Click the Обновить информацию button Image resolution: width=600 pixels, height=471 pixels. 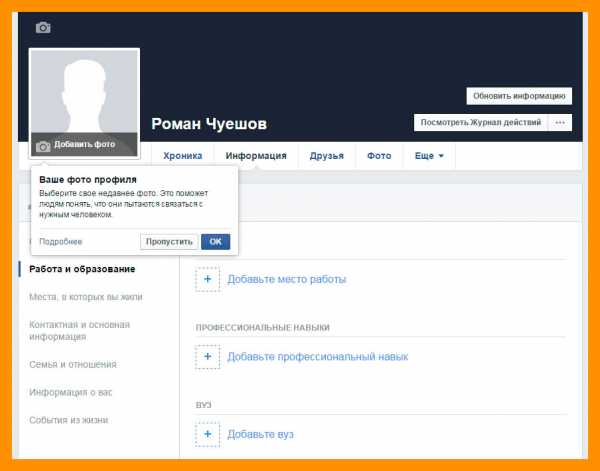pyautogui.click(x=519, y=96)
